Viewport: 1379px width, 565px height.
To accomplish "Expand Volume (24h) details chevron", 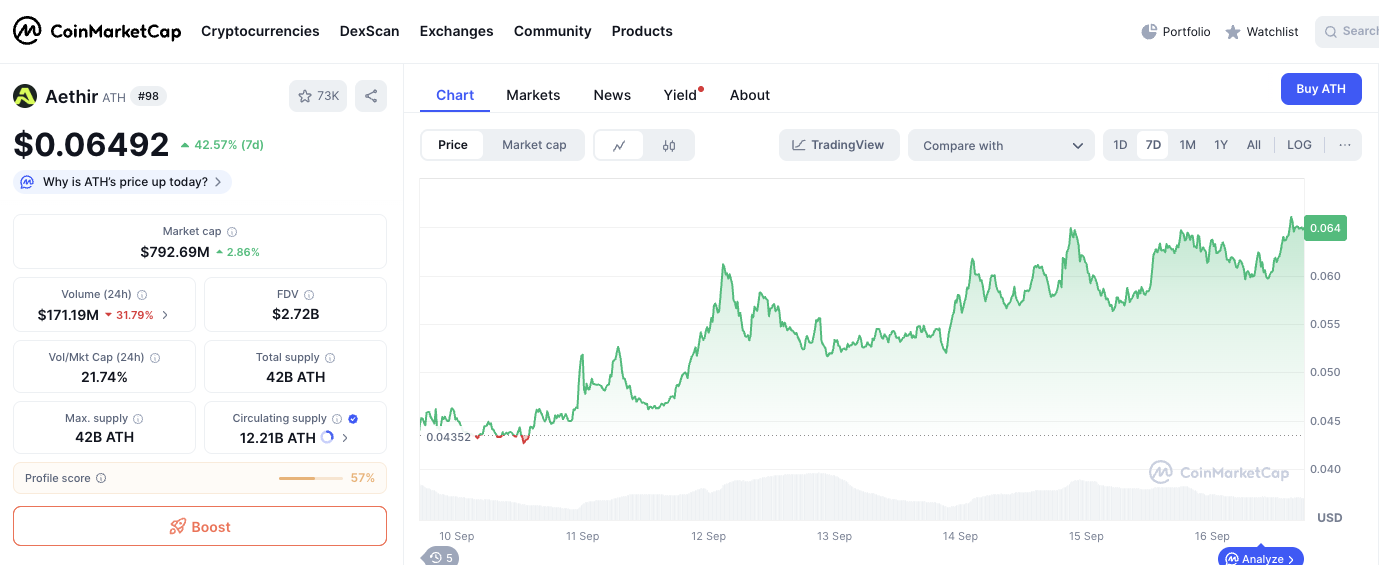I will (x=166, y=315).
